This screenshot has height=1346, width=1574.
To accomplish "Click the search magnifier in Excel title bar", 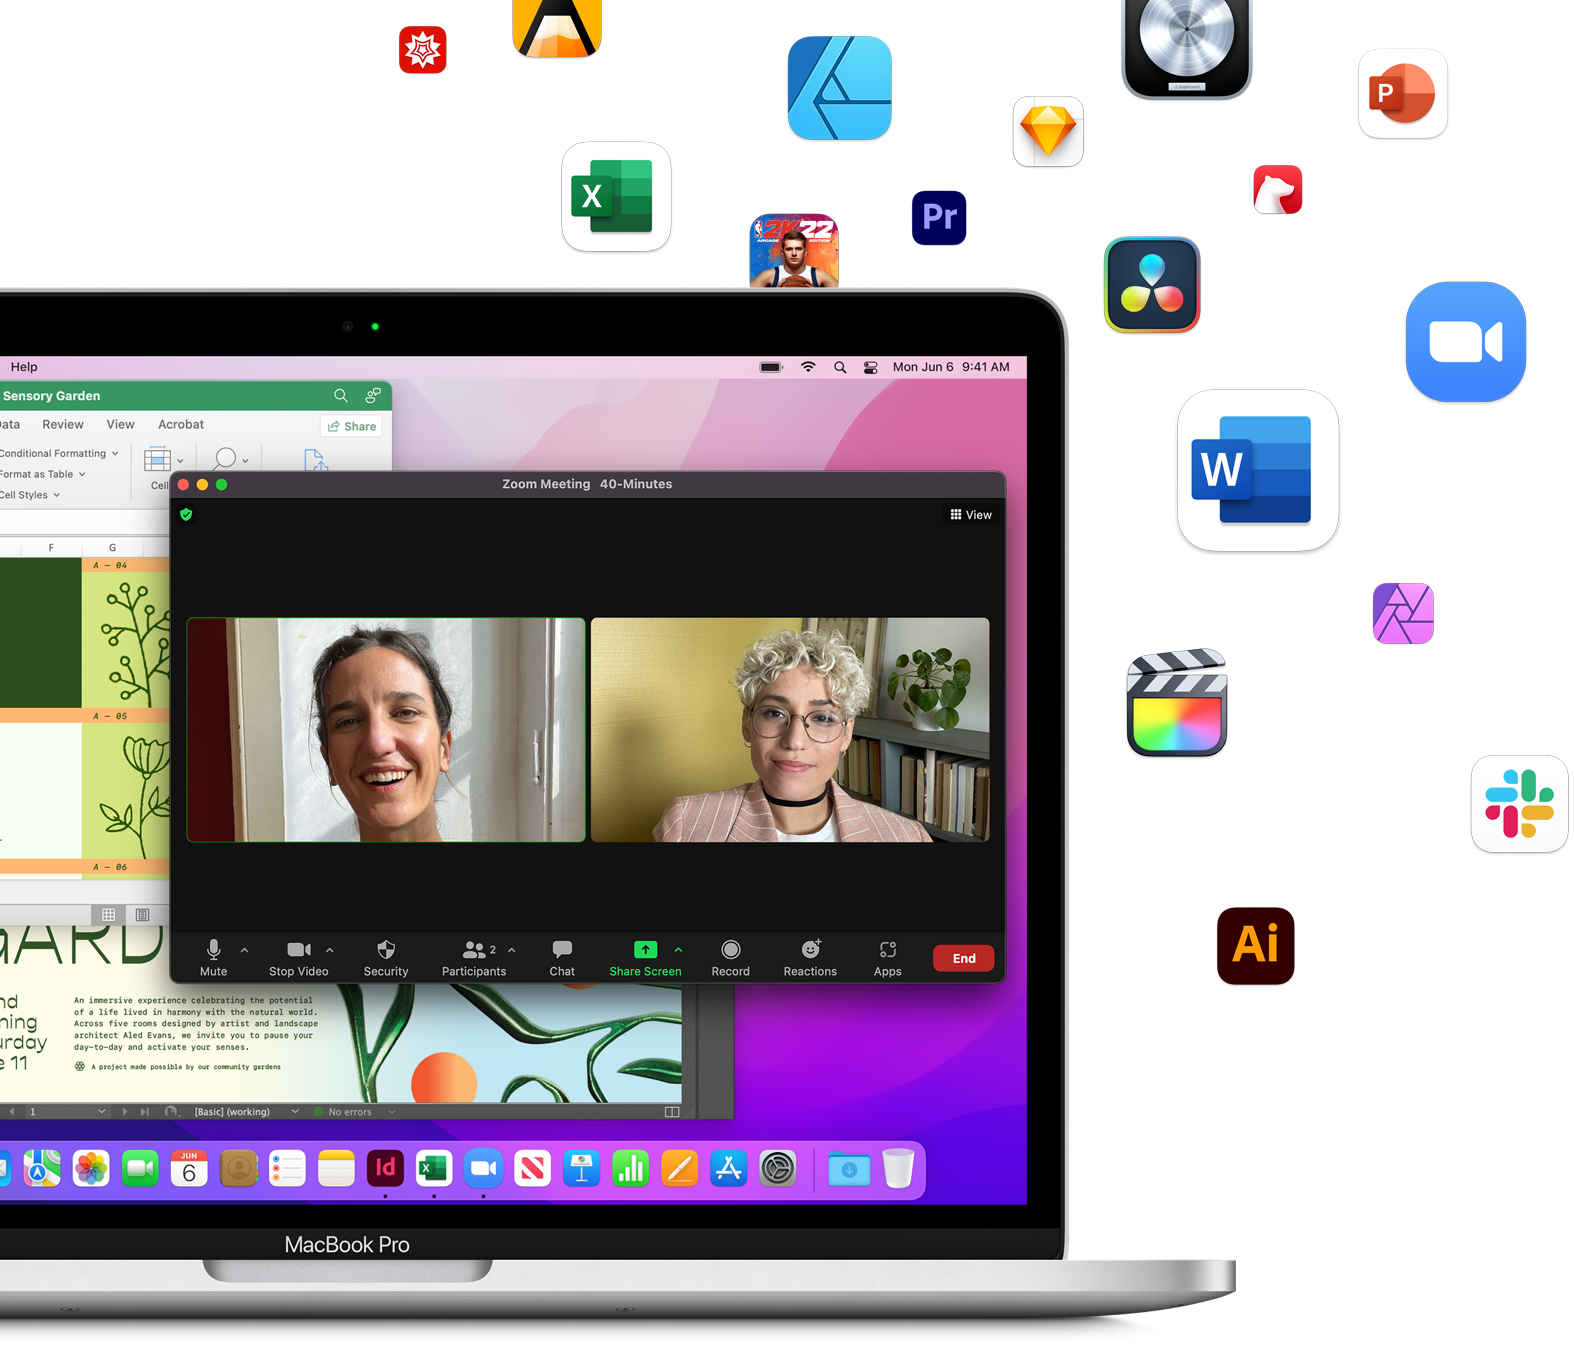I will pyautogui.click(x=341, y=396).
